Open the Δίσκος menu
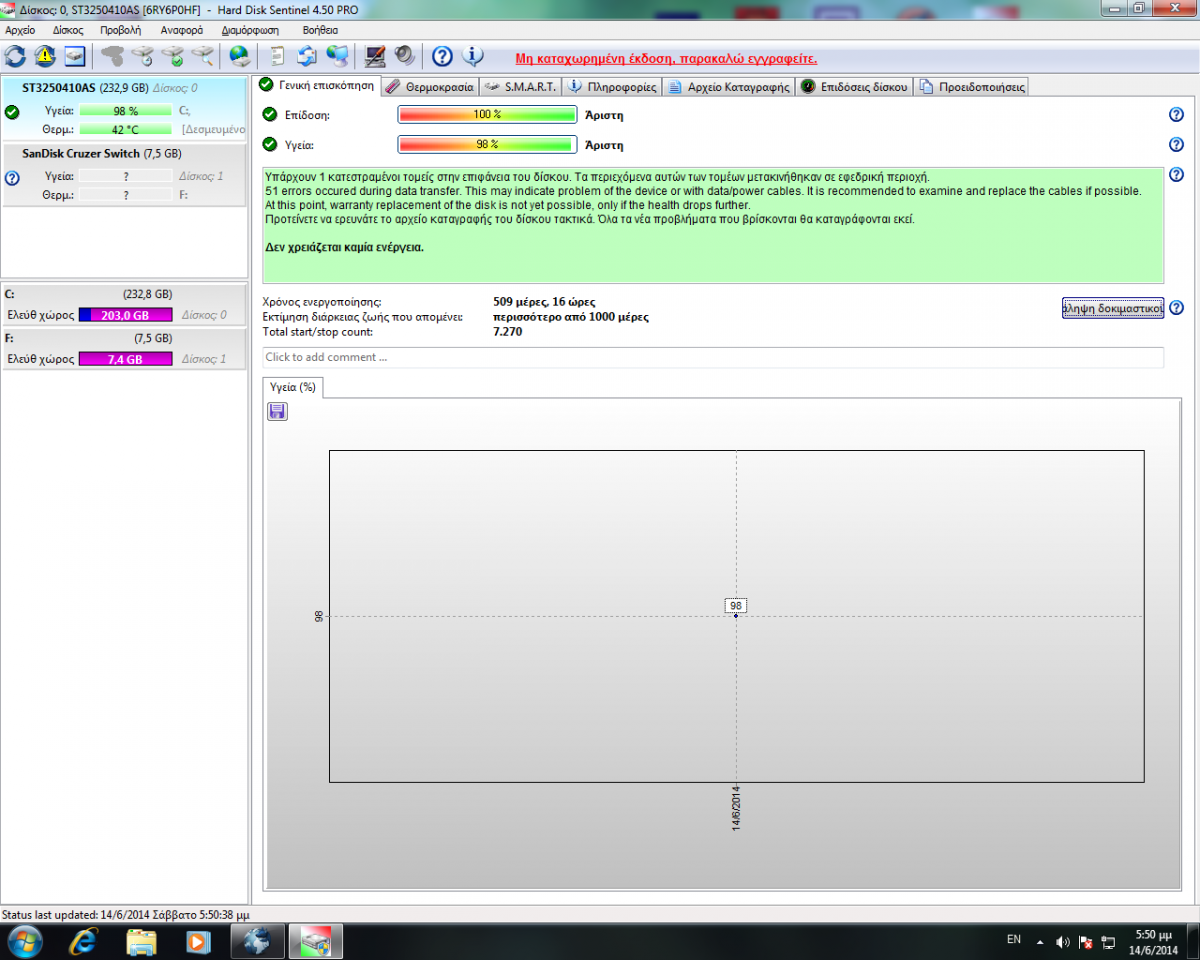 pyautogui.click(x=68, y=30)
